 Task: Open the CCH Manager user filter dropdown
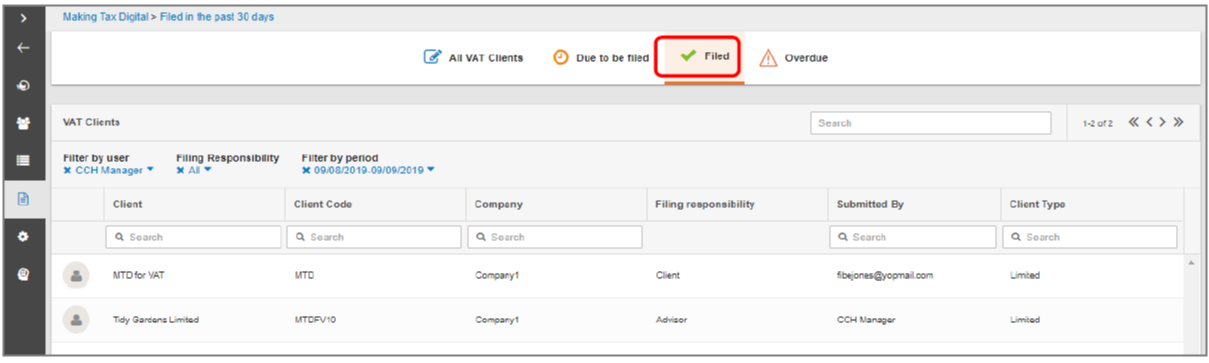click(x=109, y=170)
